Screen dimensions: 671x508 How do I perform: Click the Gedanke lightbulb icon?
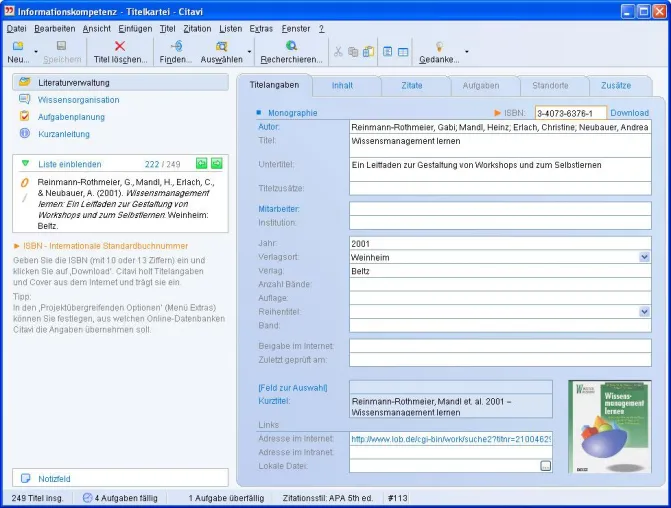439,46
